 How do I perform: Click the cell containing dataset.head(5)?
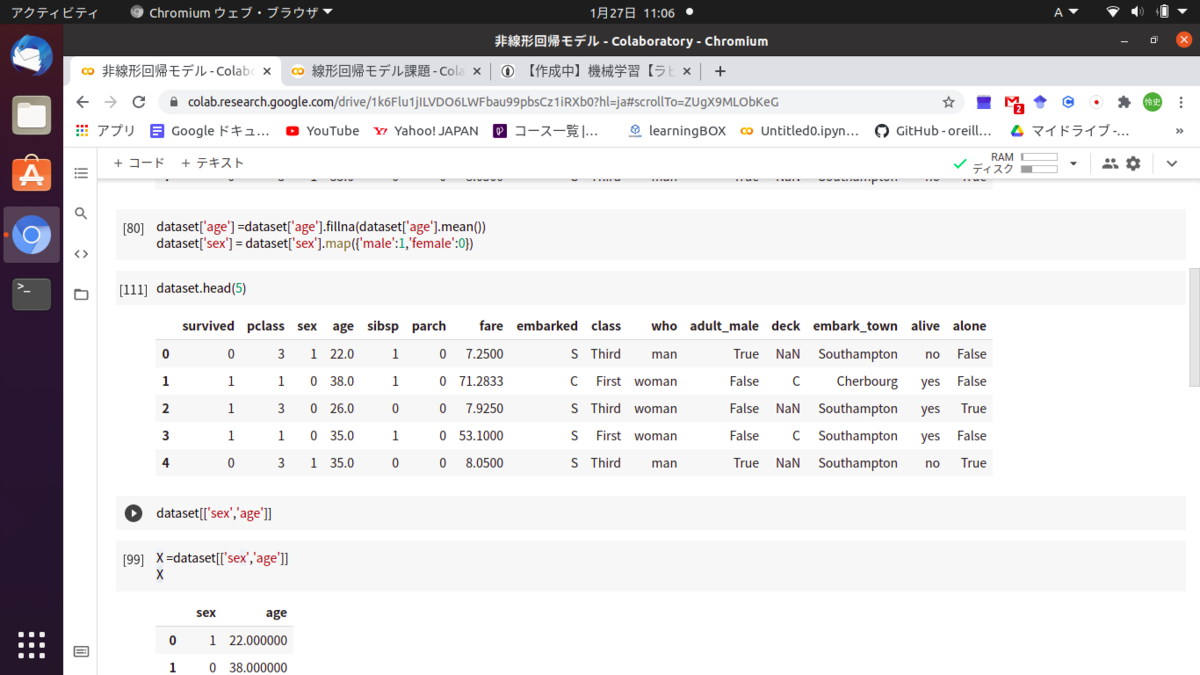[x=650, y=288]
